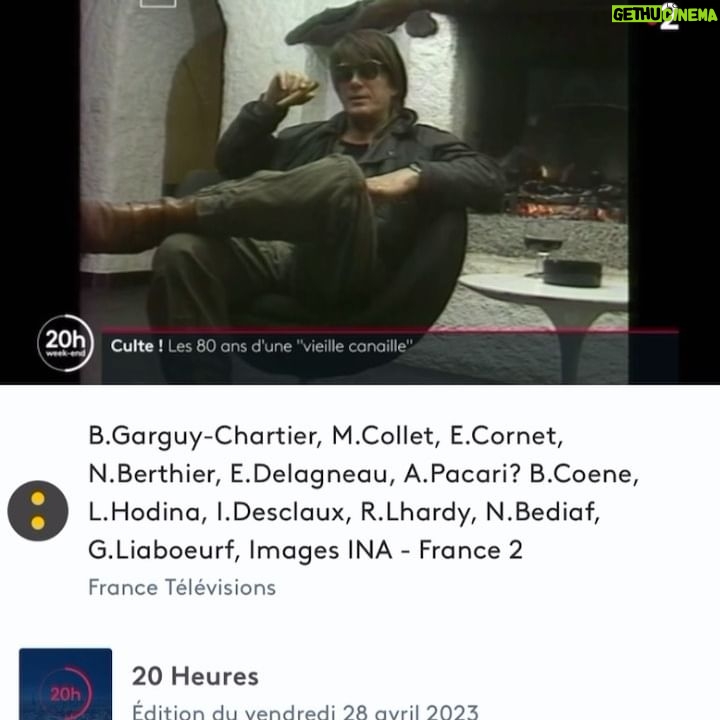The height and width of the screenshot is (720, 720).
Task: Tap "Les 80 ans d'une vieille canaille" text
Action: [290, 346]
